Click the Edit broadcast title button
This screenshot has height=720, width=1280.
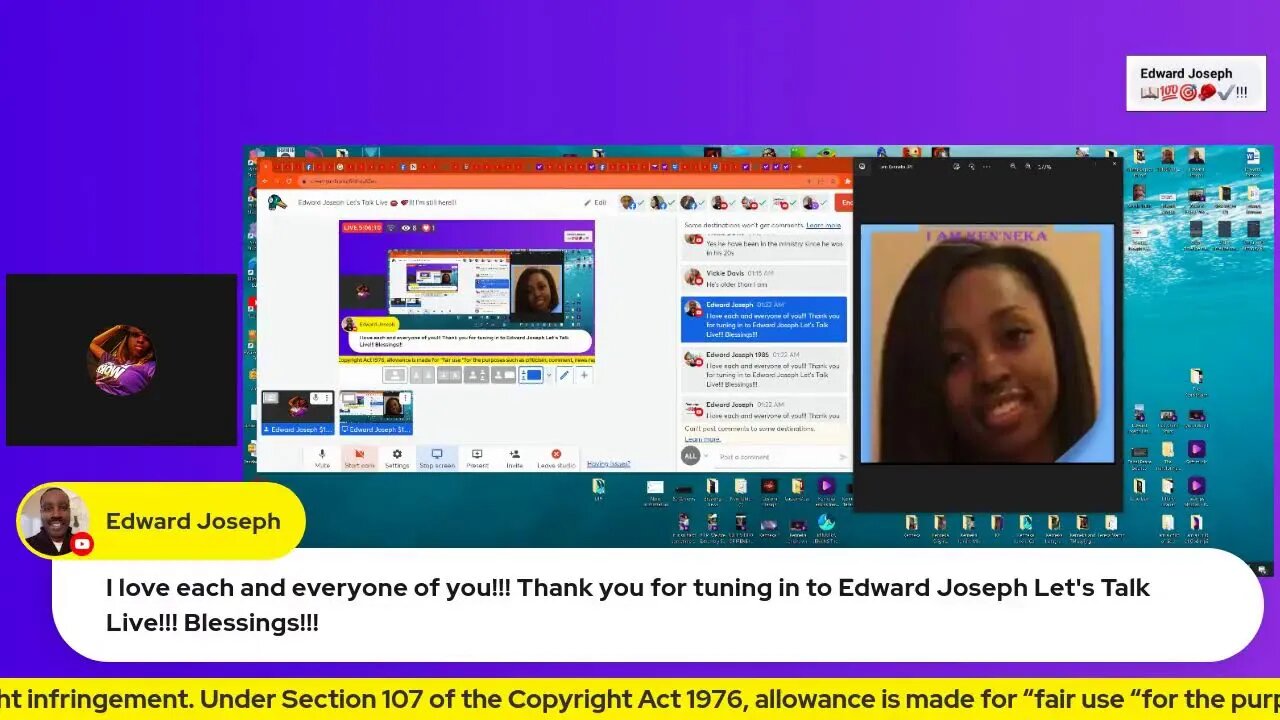pyautogui.click(x=596, y=203)
